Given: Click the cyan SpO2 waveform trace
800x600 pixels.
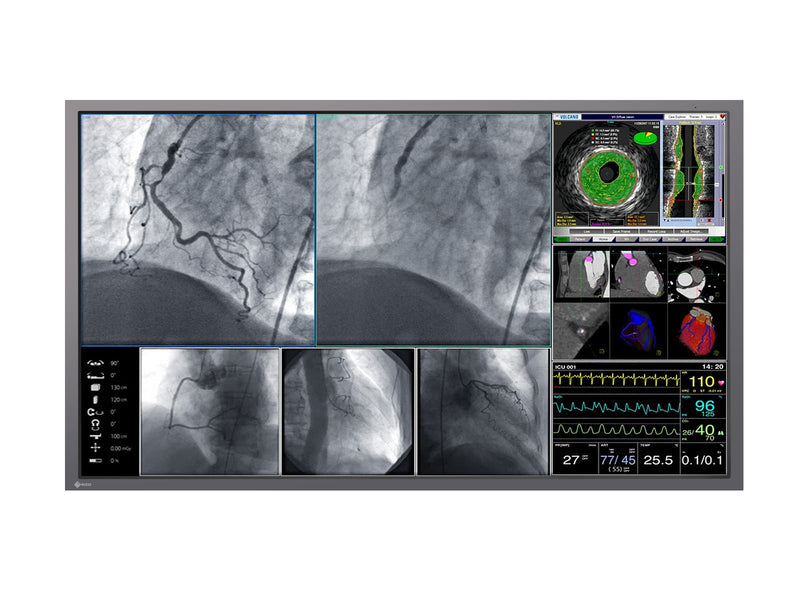Looking at the screenshot, I should click(617, 407).
